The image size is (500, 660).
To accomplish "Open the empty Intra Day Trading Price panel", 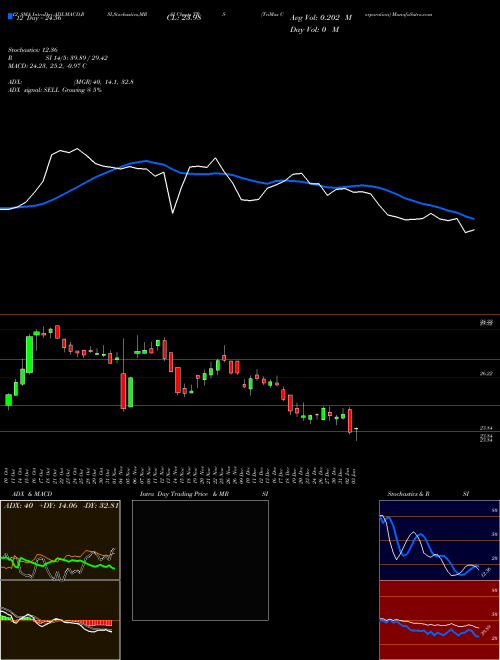I will (x=200, y=560).
